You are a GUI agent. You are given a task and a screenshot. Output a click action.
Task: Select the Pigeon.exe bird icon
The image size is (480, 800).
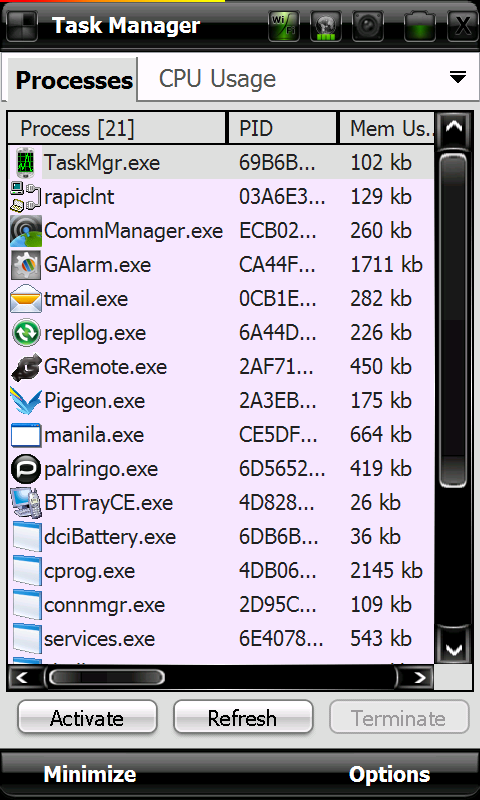26,401
